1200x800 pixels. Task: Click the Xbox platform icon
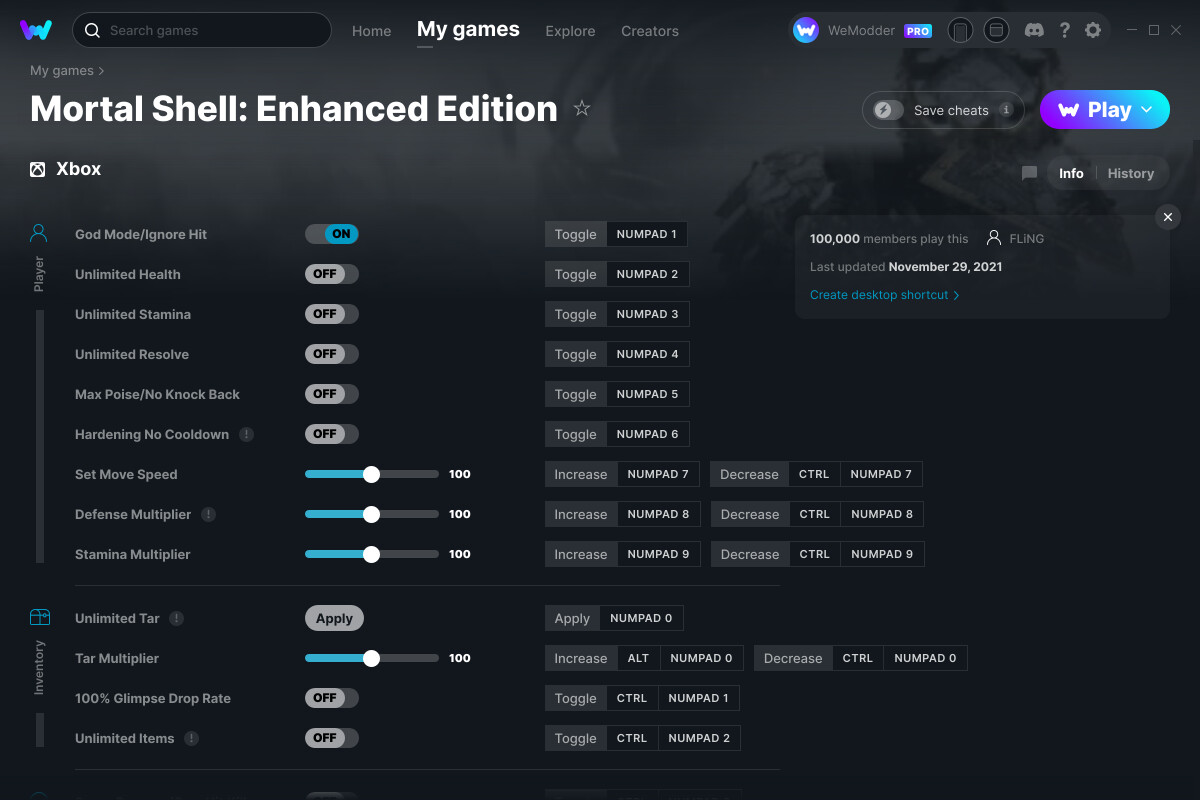pyautogui.click(x=37, y=169)
